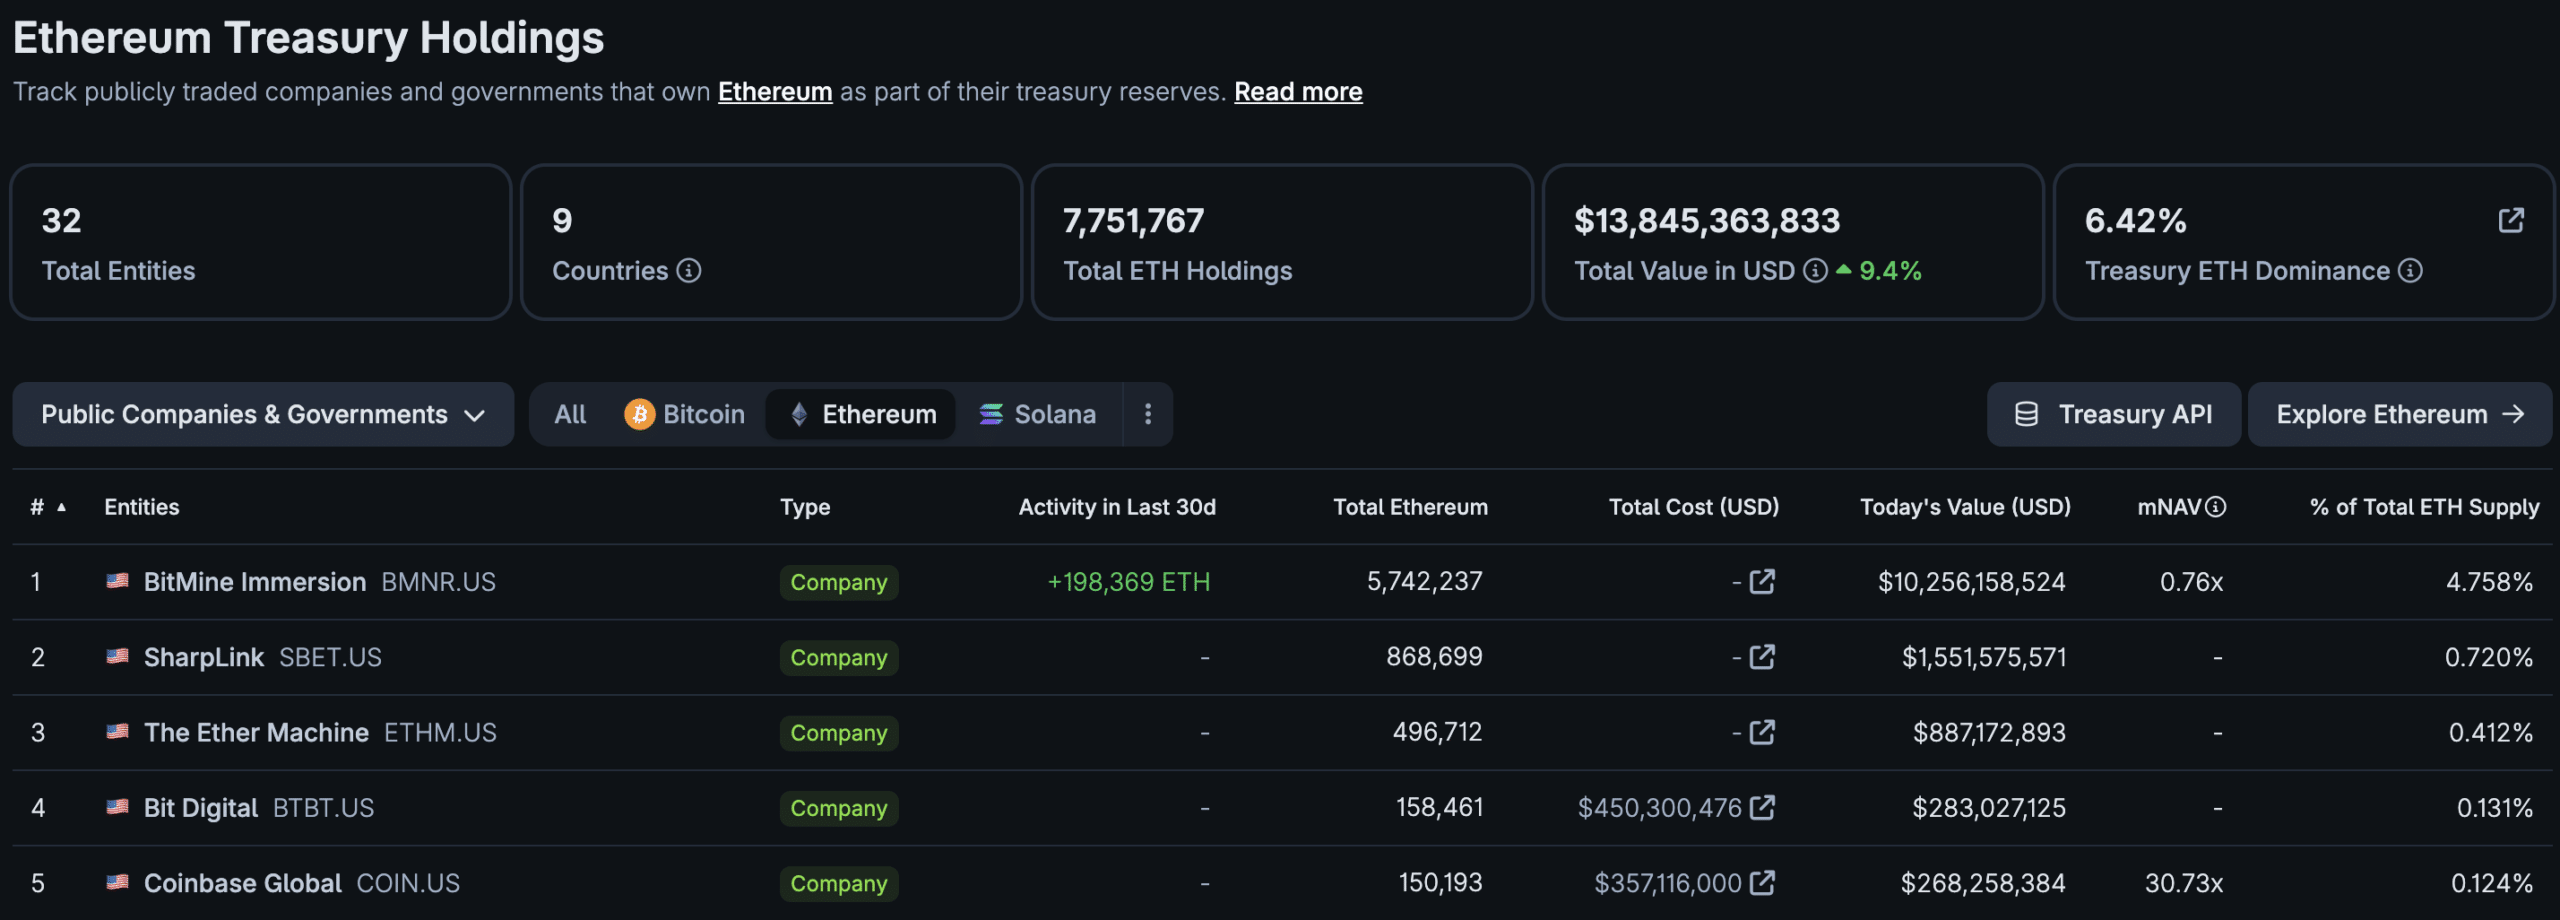Click Bit Digital cost $450,300,476

coord(1660,808)
